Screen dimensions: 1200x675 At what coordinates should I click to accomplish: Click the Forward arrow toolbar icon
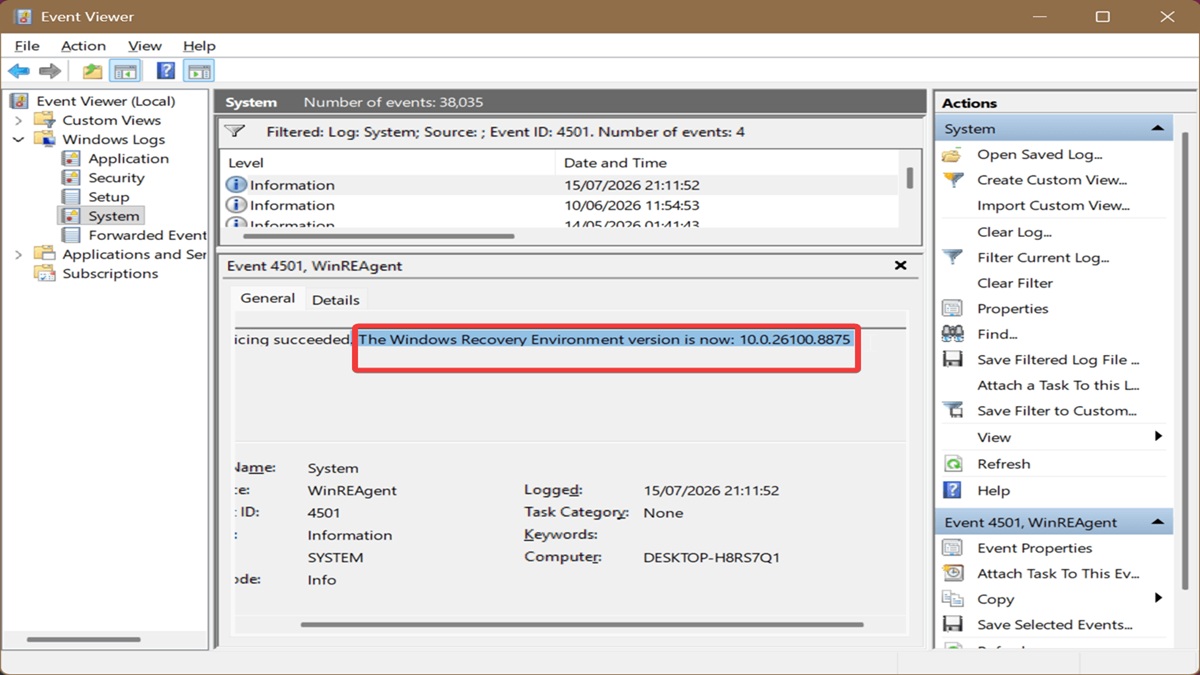click(50, 71)
